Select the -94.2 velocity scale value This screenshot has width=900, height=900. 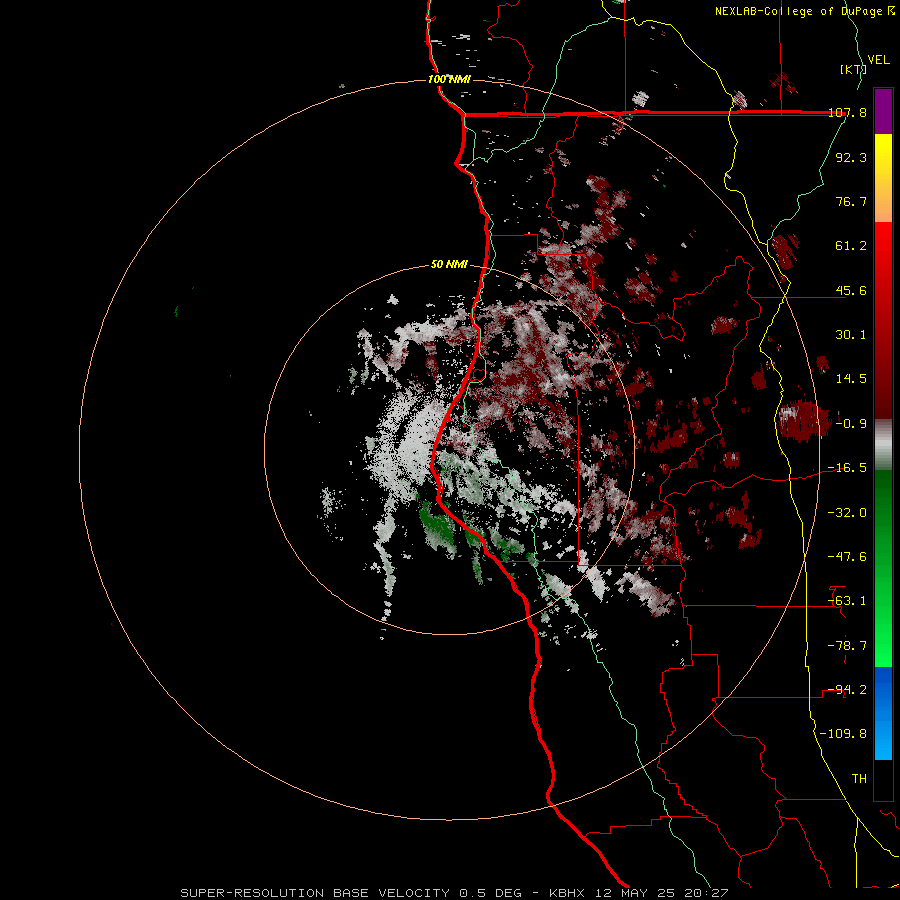[847, 690]
